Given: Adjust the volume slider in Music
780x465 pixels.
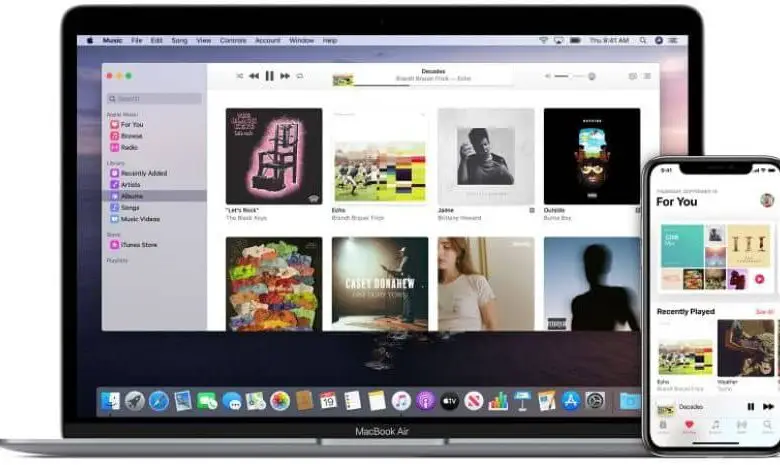Looking at the screenshot, I should click(x=571, y=76).
